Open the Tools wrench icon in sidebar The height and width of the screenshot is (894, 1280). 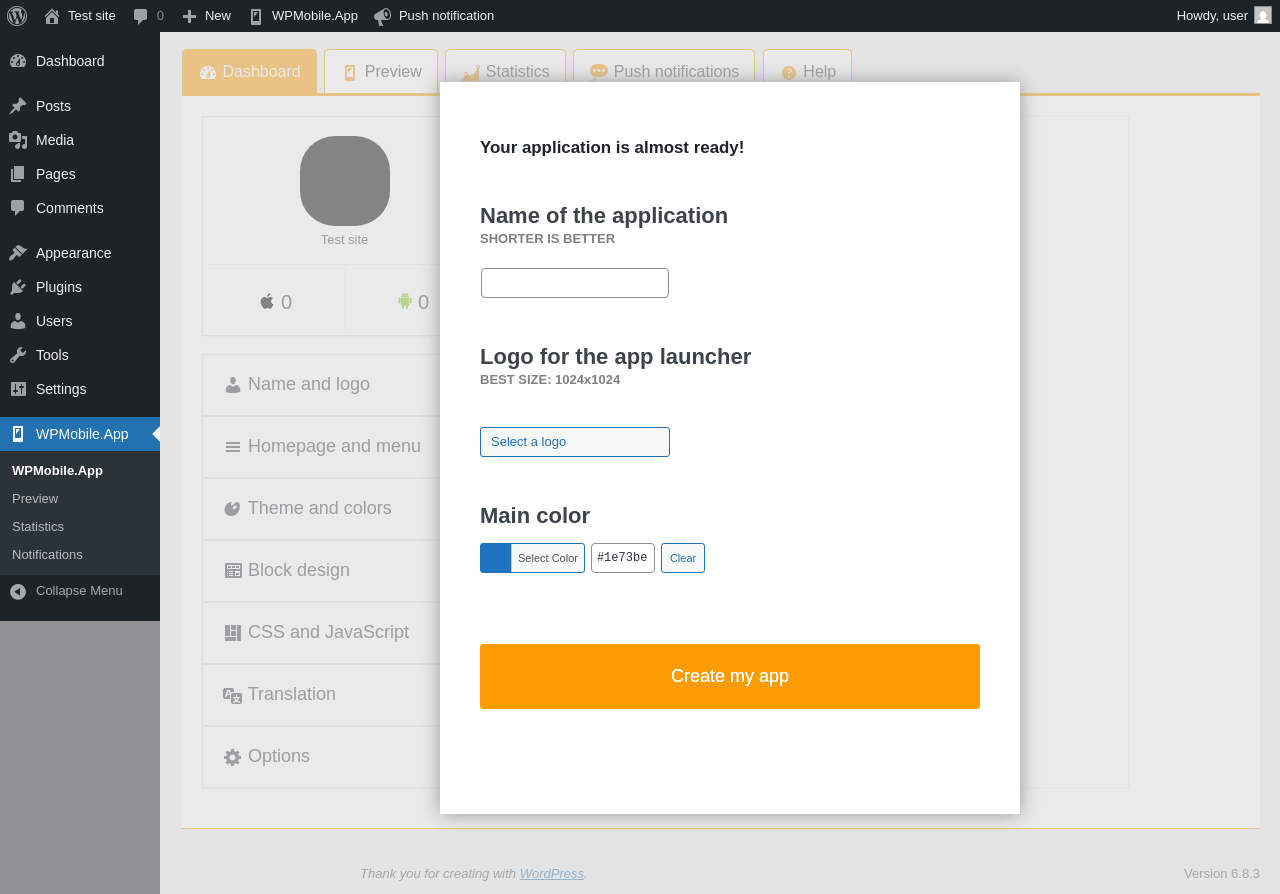tap(18, 355)
